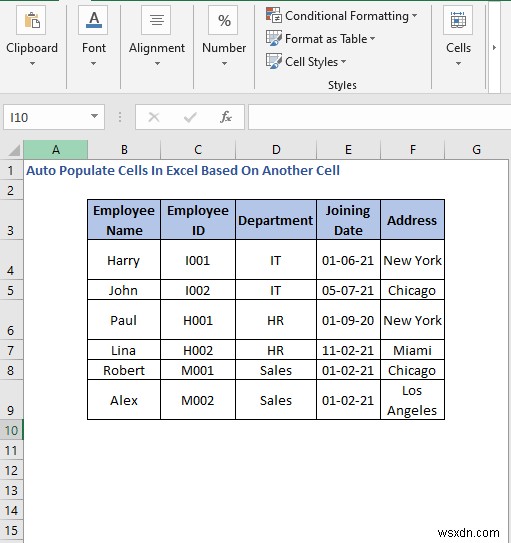Screen dimensions: 511x543
Task: Expand the Alignment group dropdown arrow
Action: point(157,63)
